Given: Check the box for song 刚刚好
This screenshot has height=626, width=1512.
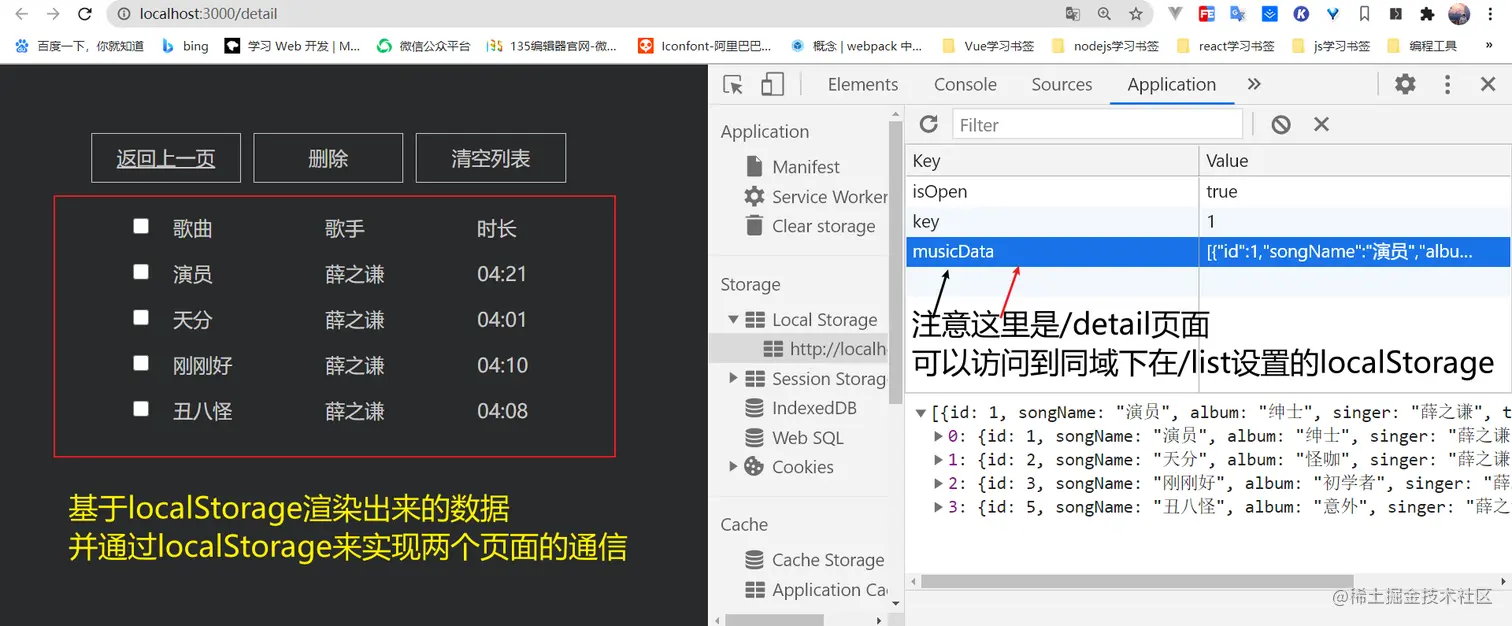Looking at the screenshot, I should pos(141,363).
